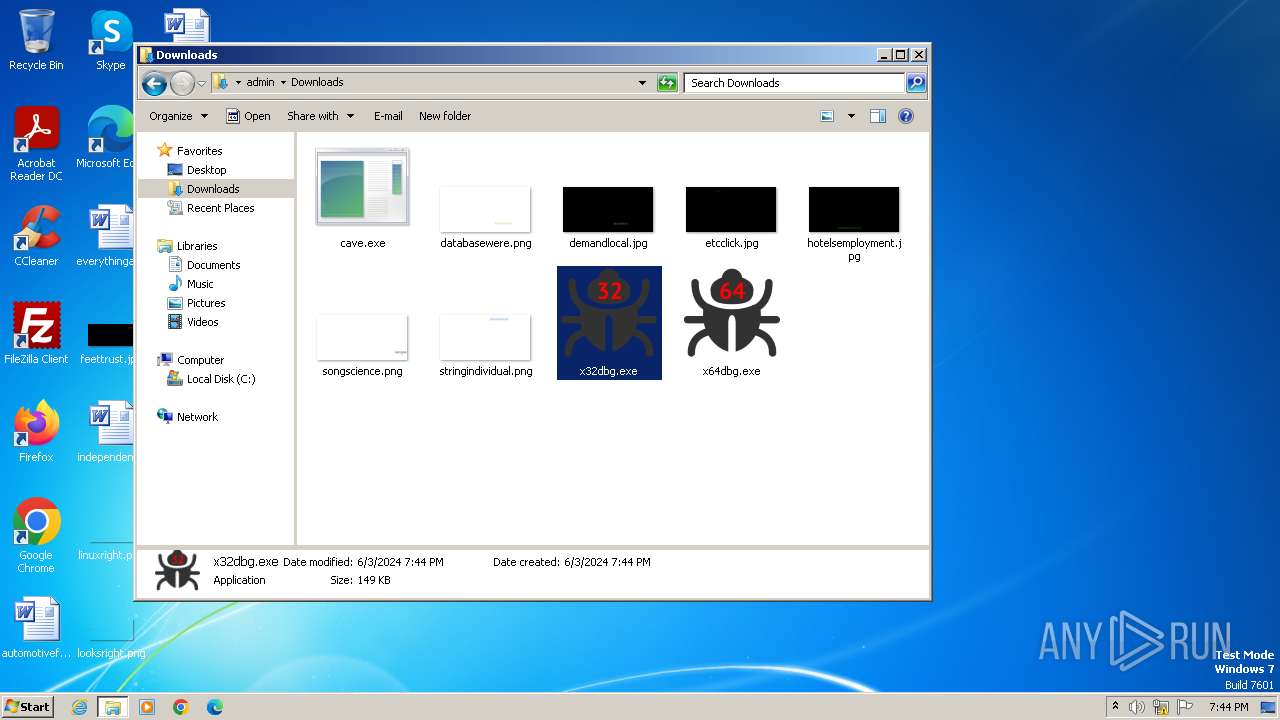
Task: Click the Start button
Action: 27,707
